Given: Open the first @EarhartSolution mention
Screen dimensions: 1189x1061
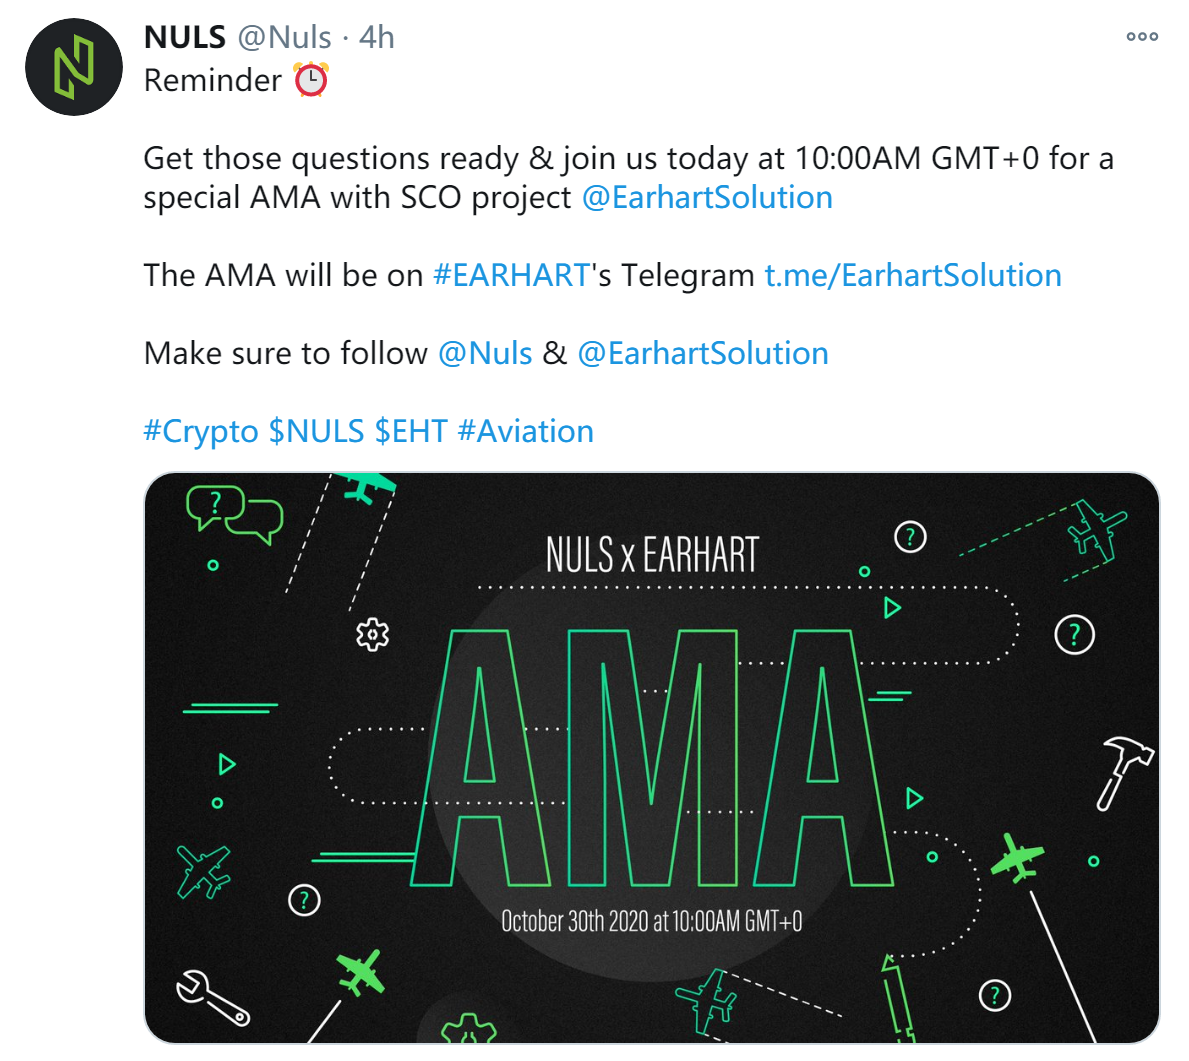Looking at the screenshot, I should pos(707,197).
